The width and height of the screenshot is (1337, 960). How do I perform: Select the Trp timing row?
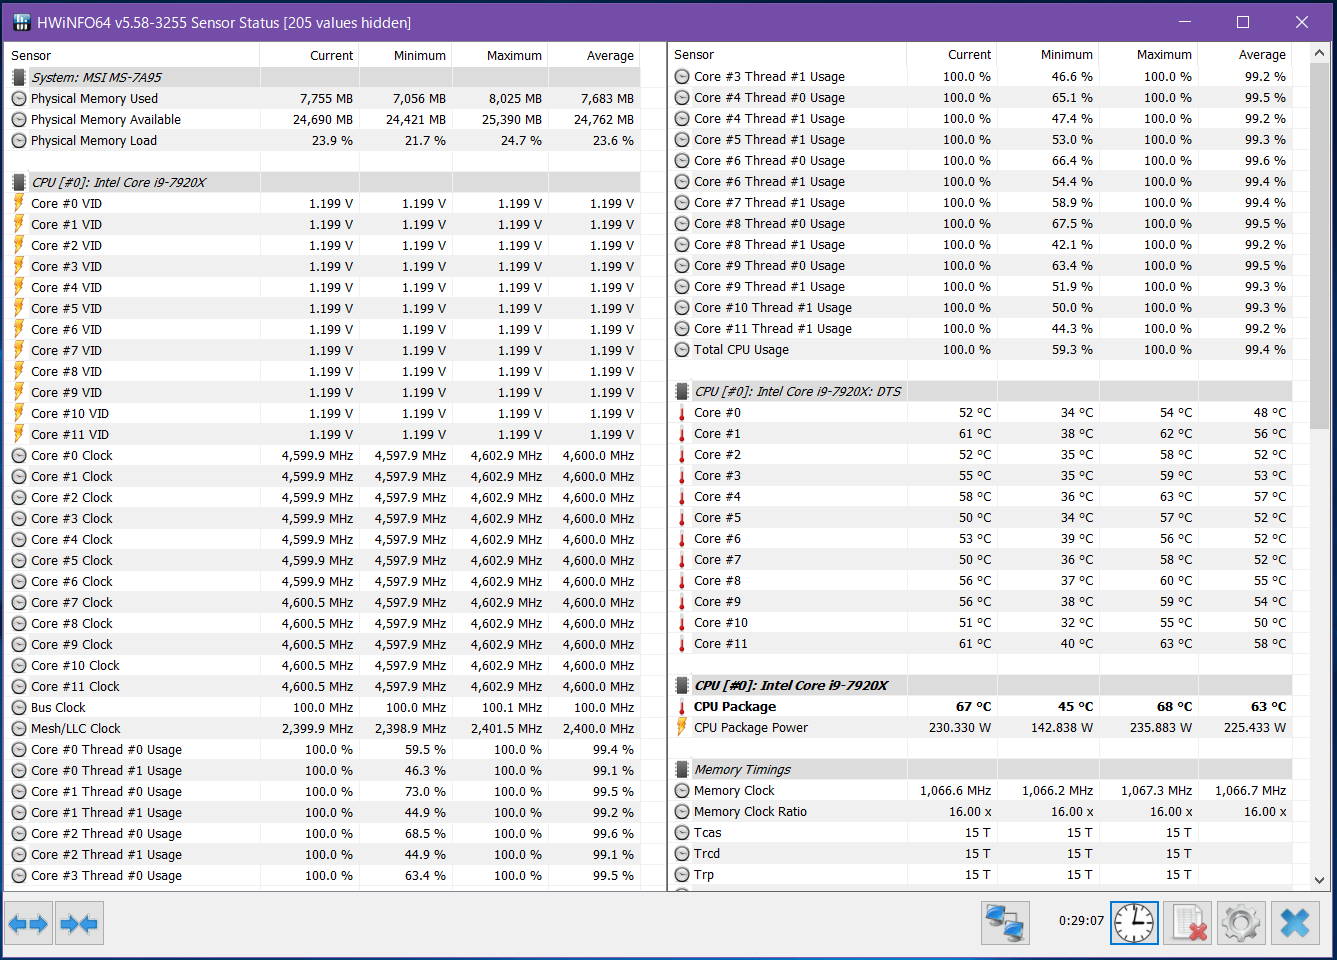[980, 874]
